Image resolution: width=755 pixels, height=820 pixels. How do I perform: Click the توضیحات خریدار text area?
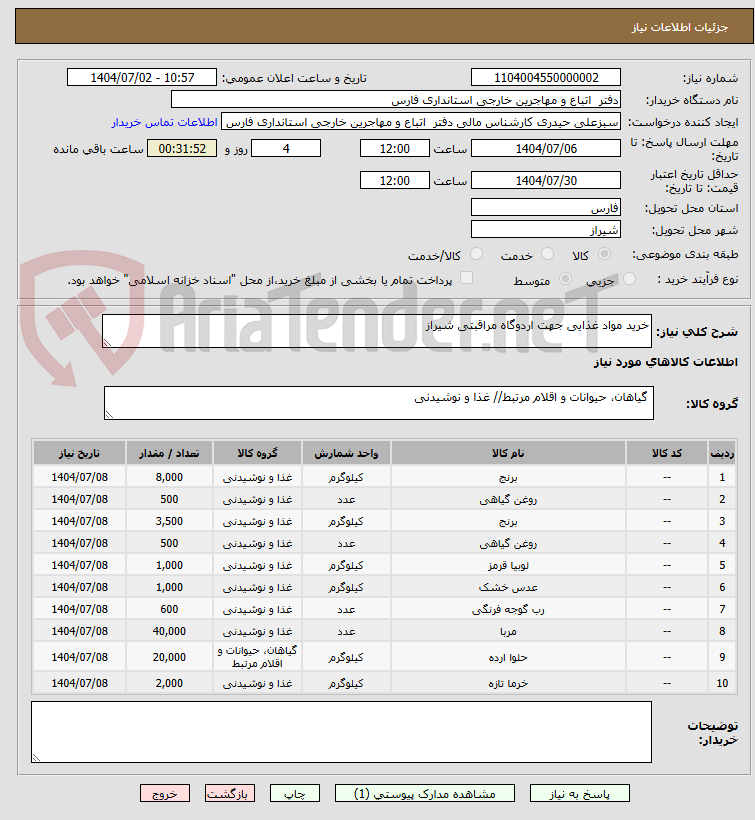pos(341,732)
